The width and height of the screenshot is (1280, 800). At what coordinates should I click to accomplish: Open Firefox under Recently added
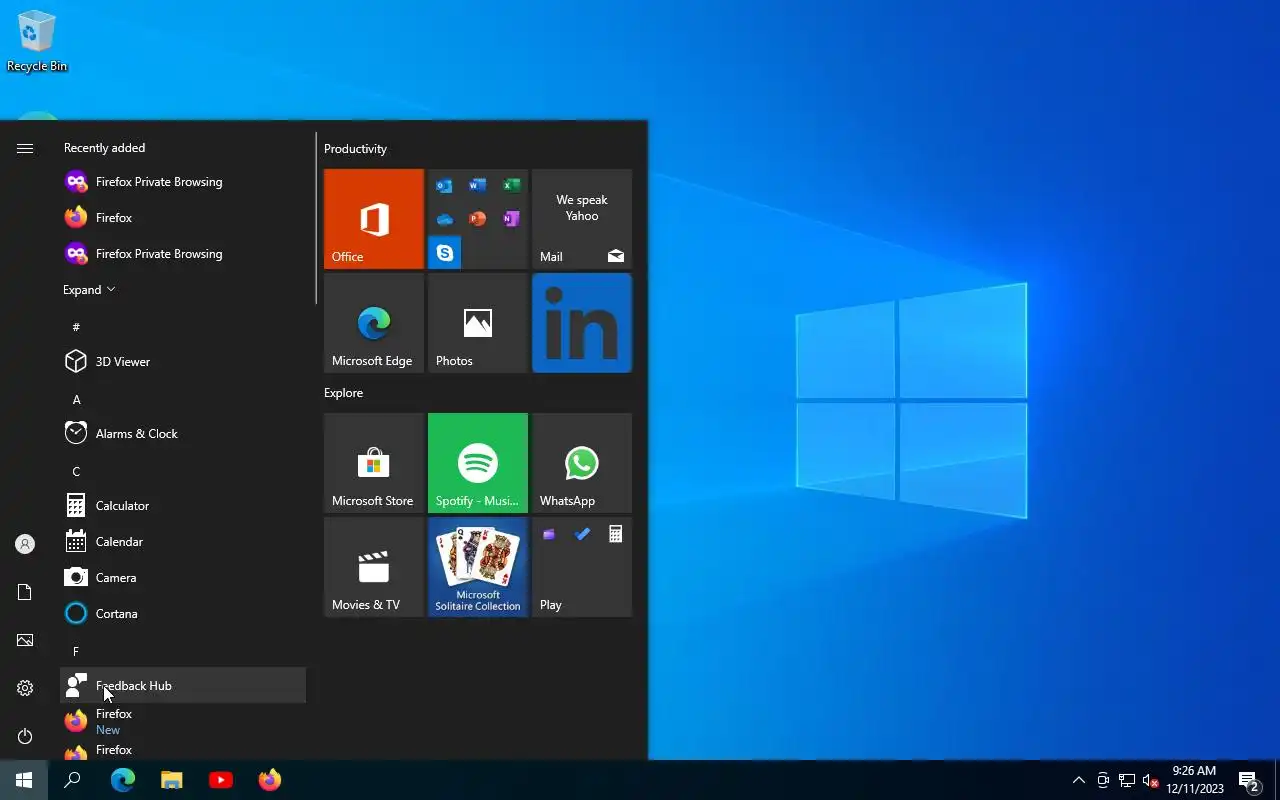(183, 218)
